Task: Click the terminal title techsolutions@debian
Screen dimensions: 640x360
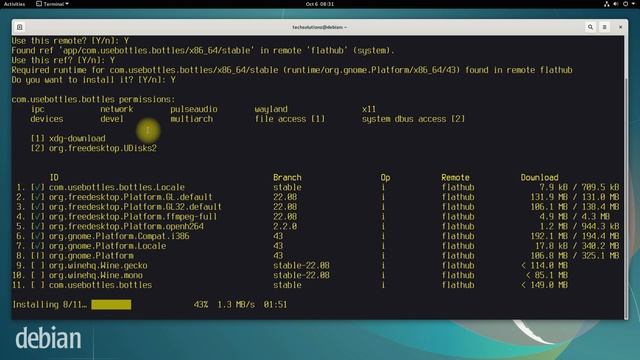Action: 320,27
